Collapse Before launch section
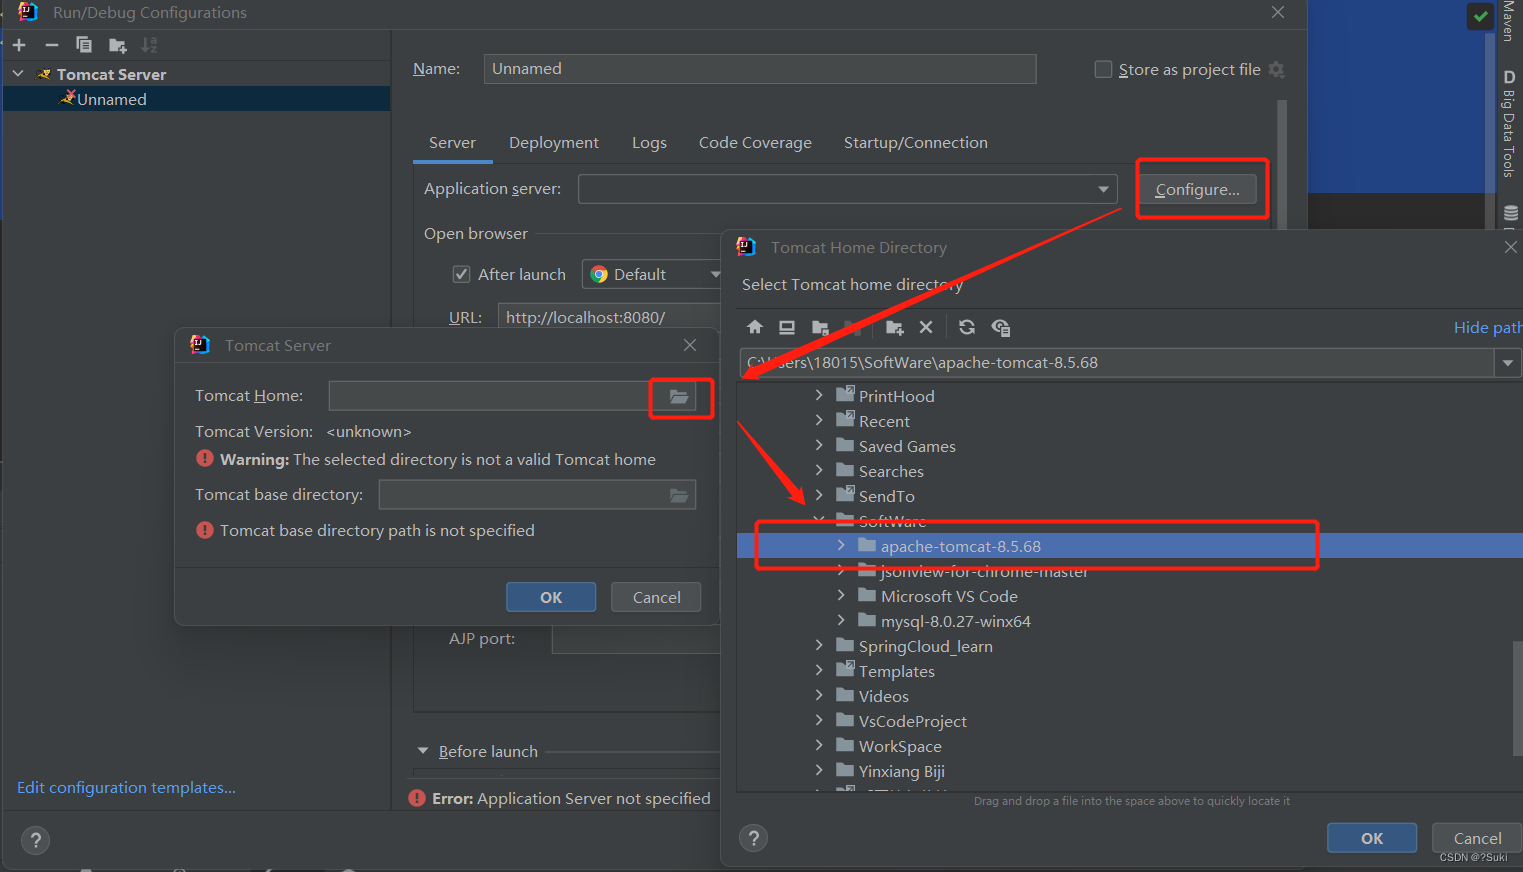The height and width of the screenshot is (872, 1523). coord(423,751)
